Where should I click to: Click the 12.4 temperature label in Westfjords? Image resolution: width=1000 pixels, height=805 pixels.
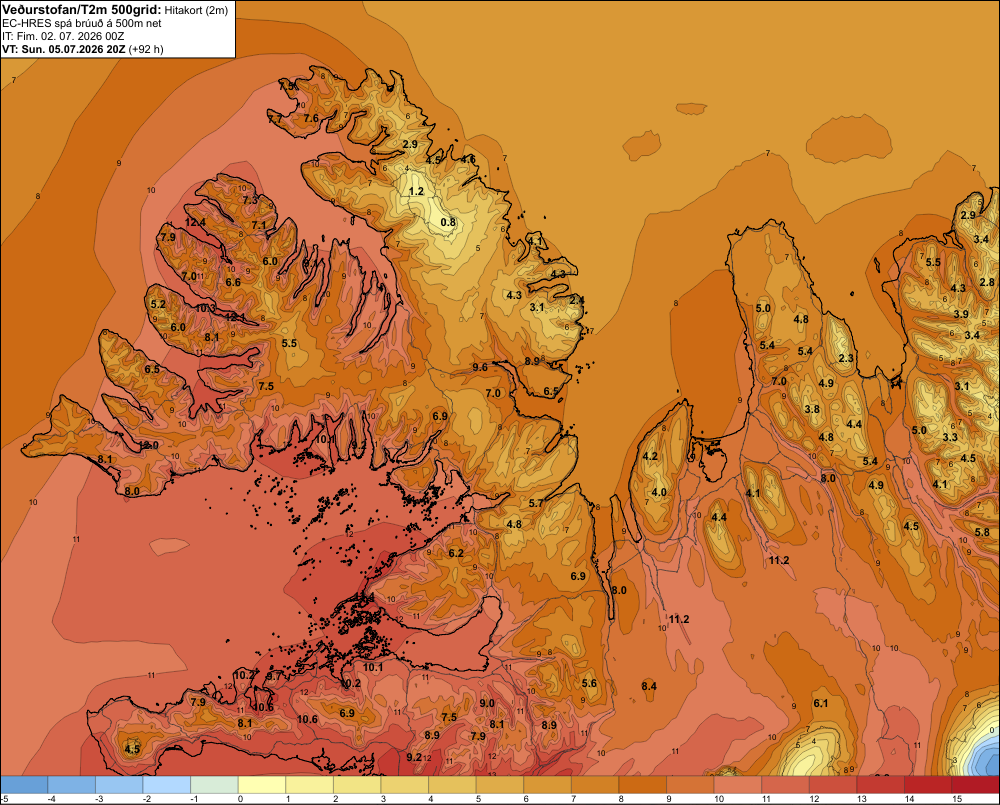195,222
